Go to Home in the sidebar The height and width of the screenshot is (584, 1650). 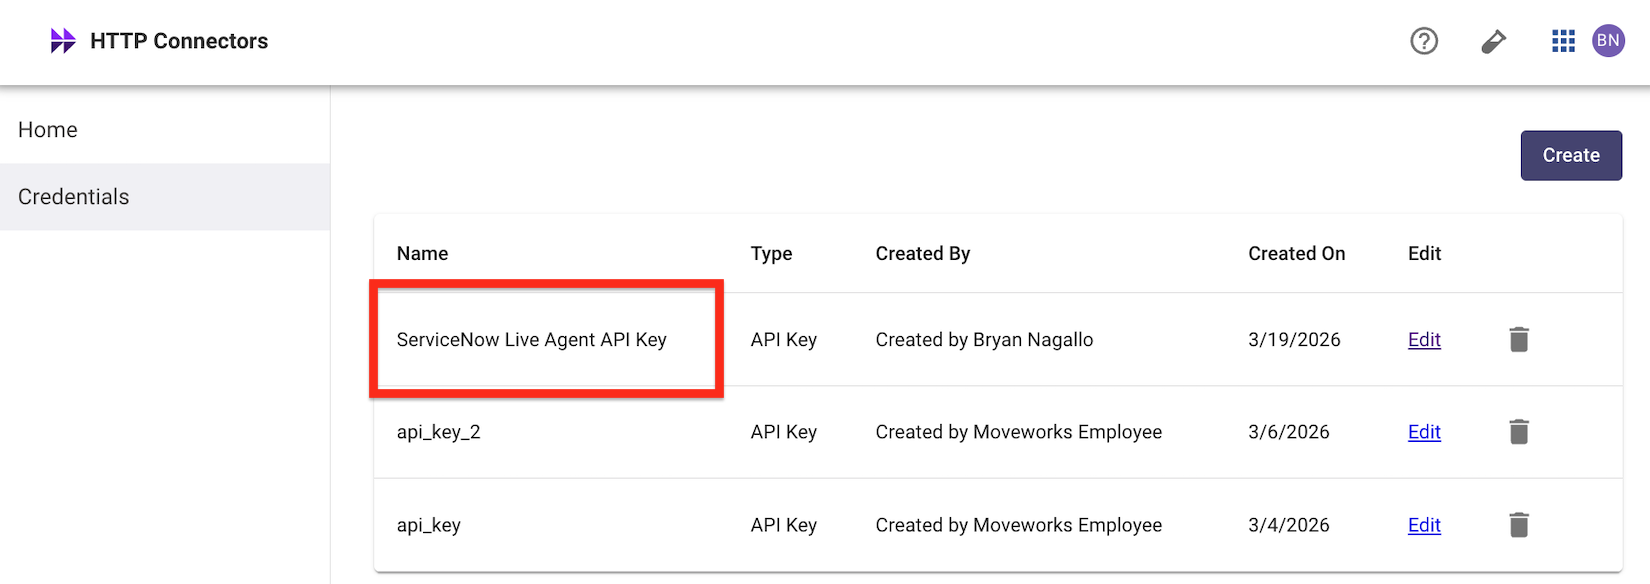point(48,130)
